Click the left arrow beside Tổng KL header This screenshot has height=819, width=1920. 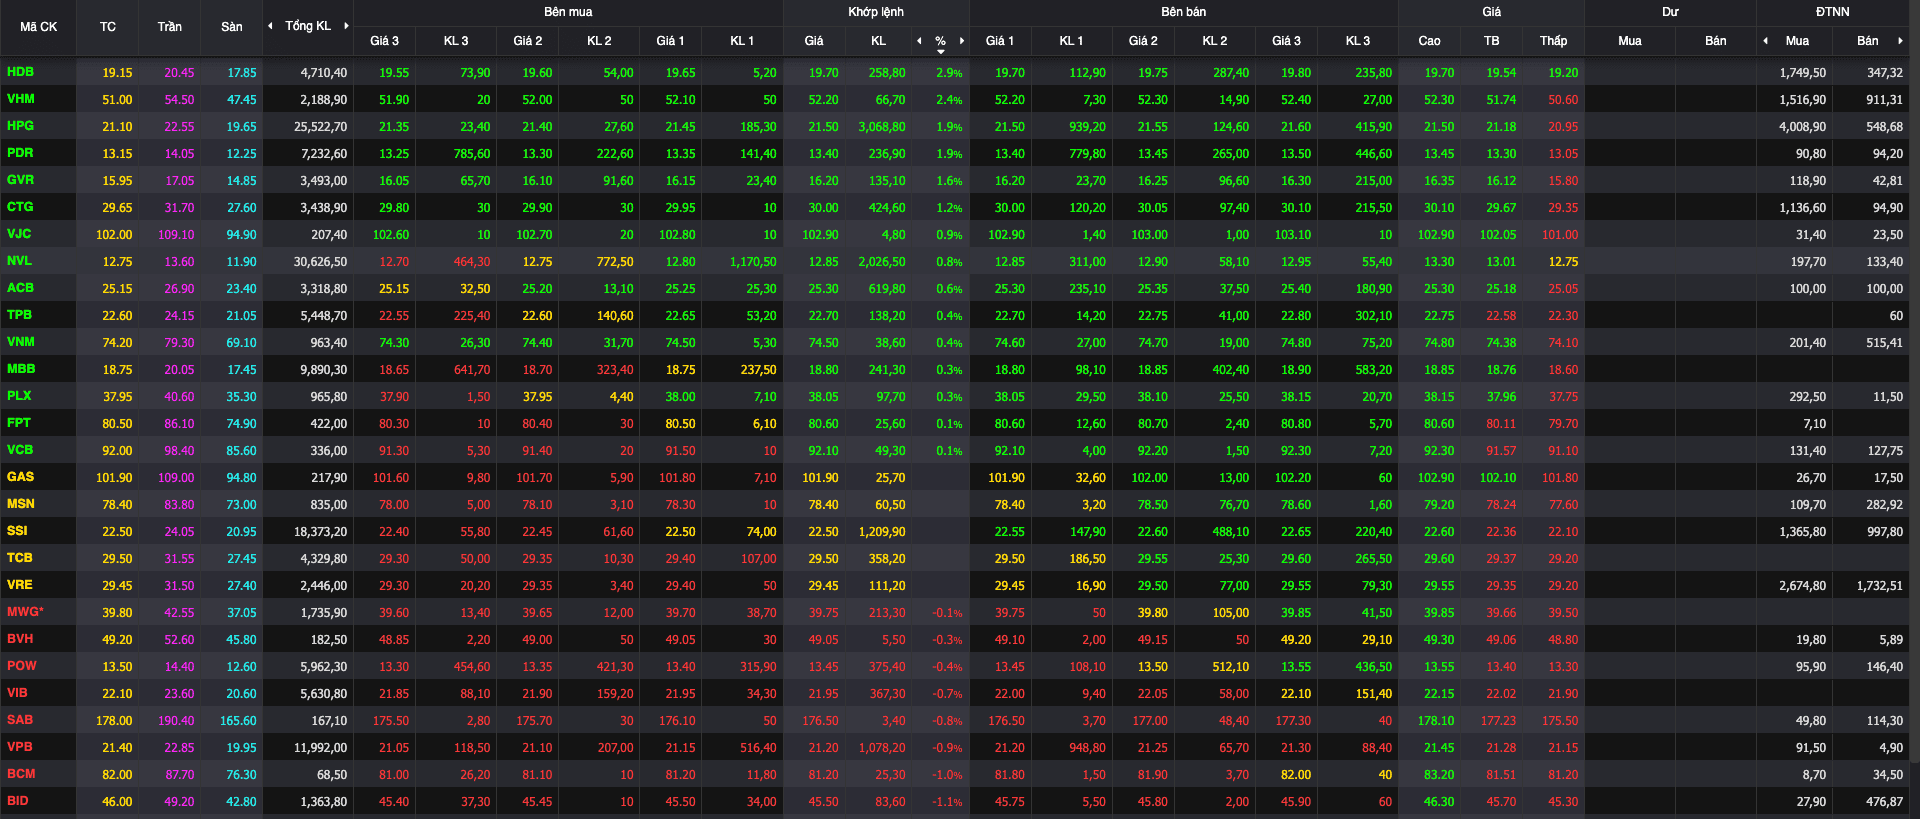point(270,26)
